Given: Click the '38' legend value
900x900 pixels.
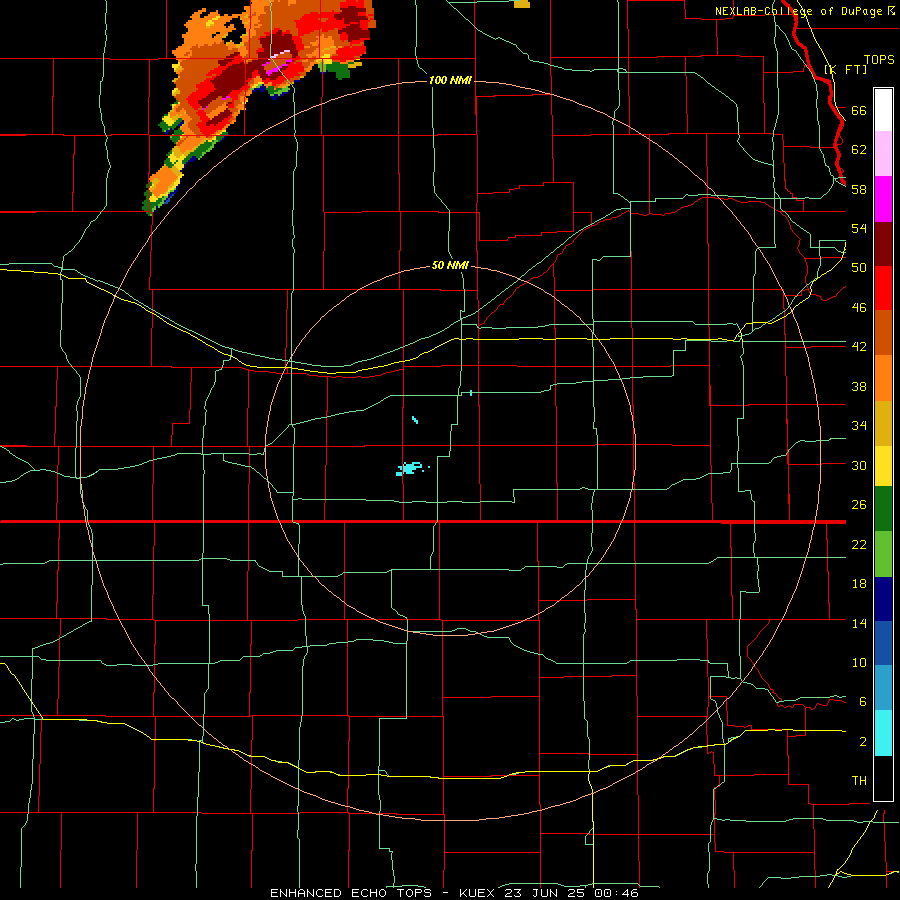Looking at the screenshot, I should coord(859,387).
